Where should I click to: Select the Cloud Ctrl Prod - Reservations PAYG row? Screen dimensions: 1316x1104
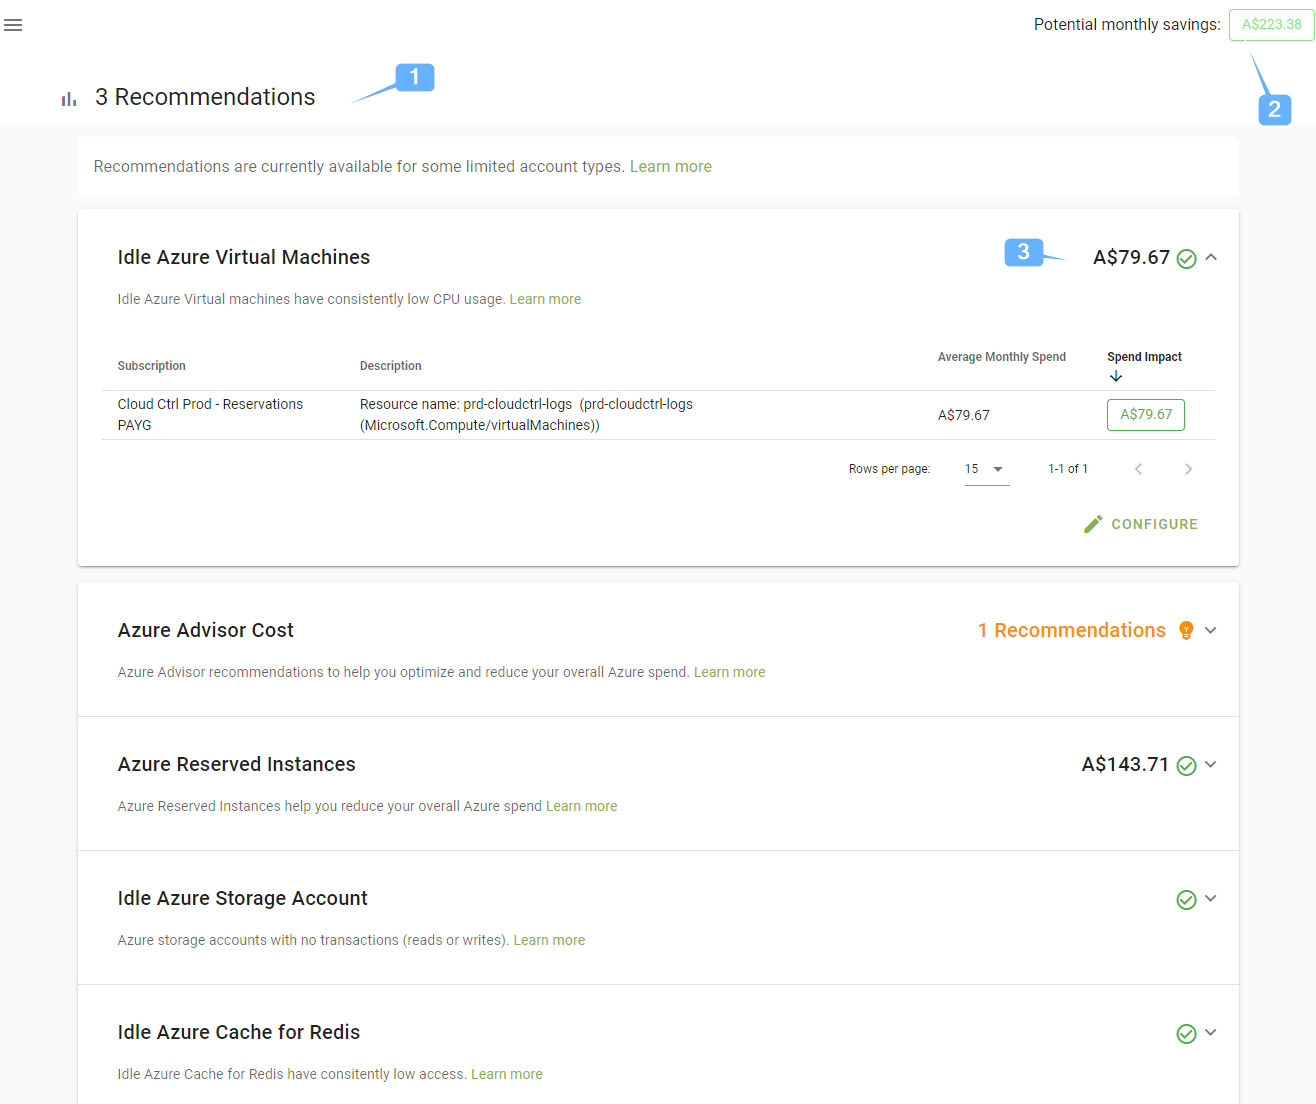tap(400, 414)
